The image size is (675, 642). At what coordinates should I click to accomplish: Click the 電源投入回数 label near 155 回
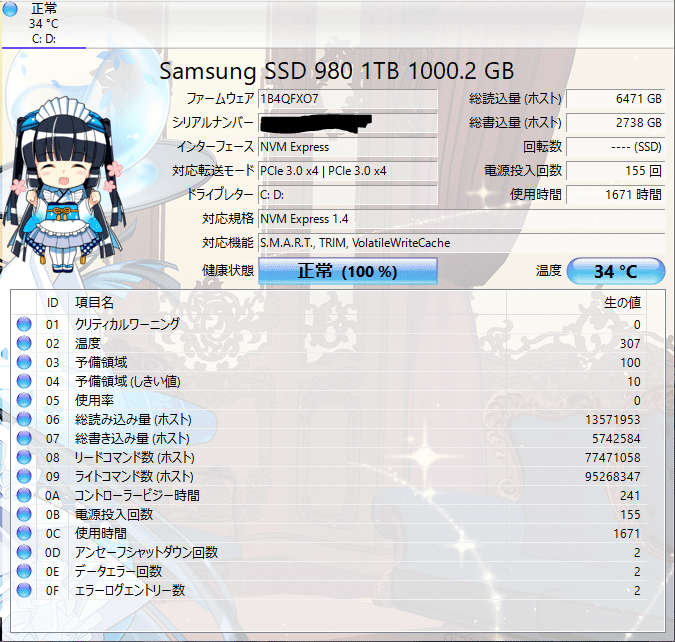tap(523, 171)
